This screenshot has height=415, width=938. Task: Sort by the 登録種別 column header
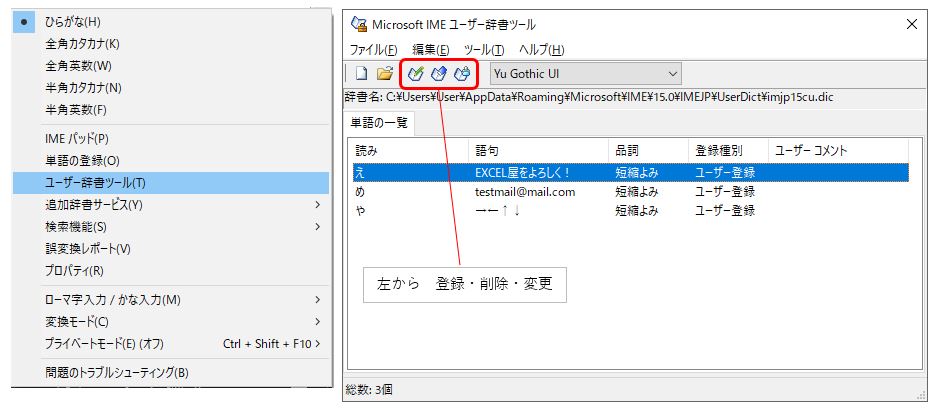pyautogui.click(x=728, y=151)
